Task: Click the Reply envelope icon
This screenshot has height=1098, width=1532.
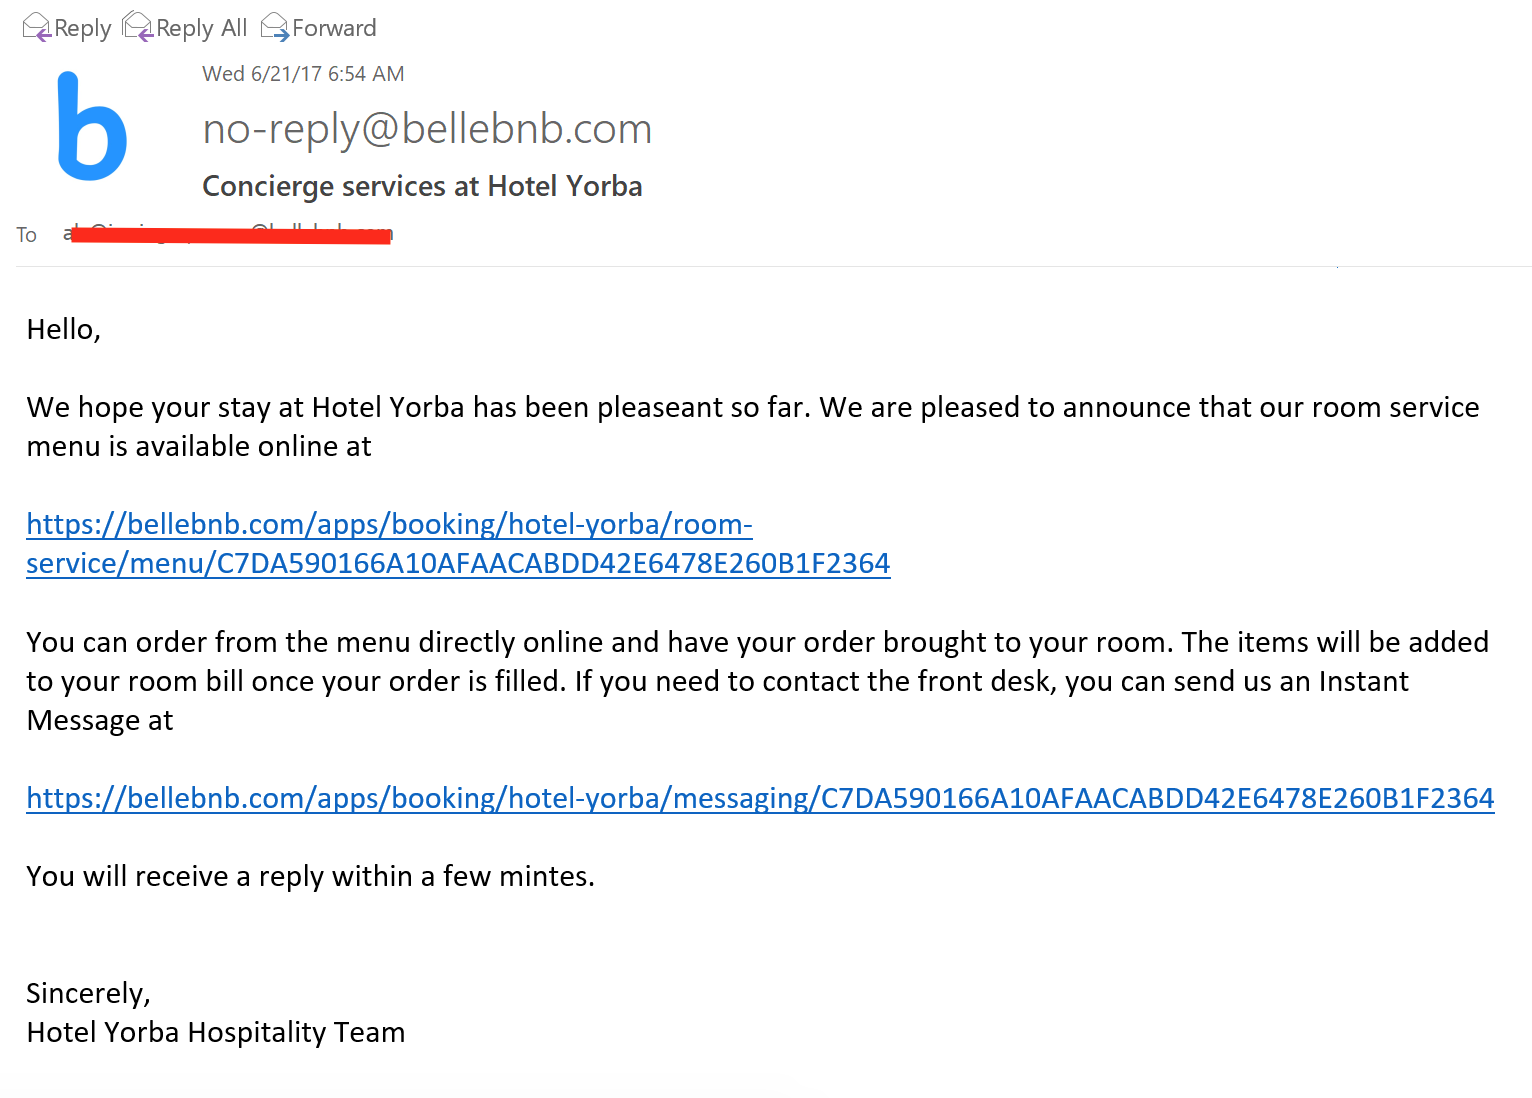Action: point(36,27)
